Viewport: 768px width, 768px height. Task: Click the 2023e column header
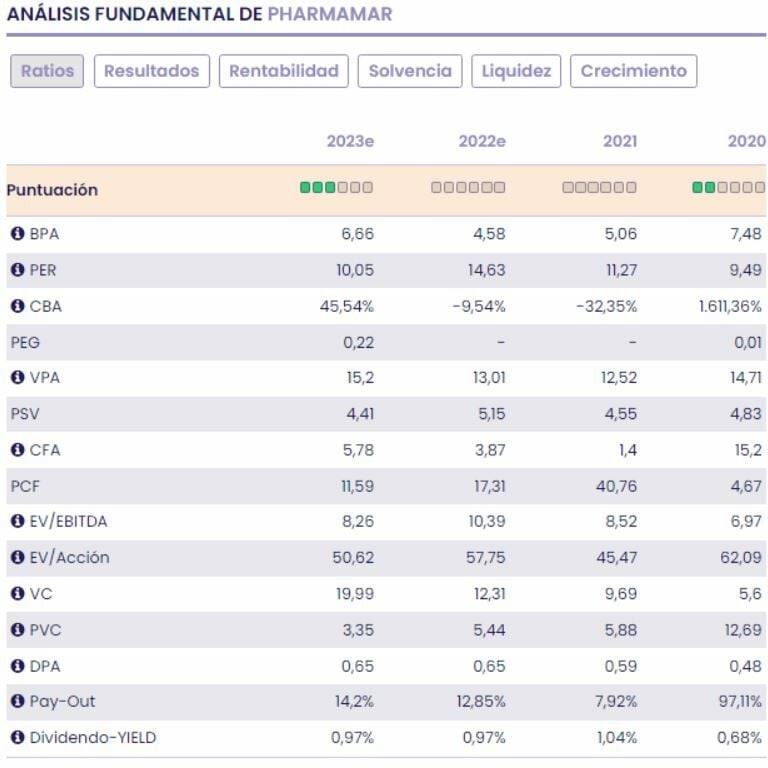pyautogui.click(x=350, y=141)
